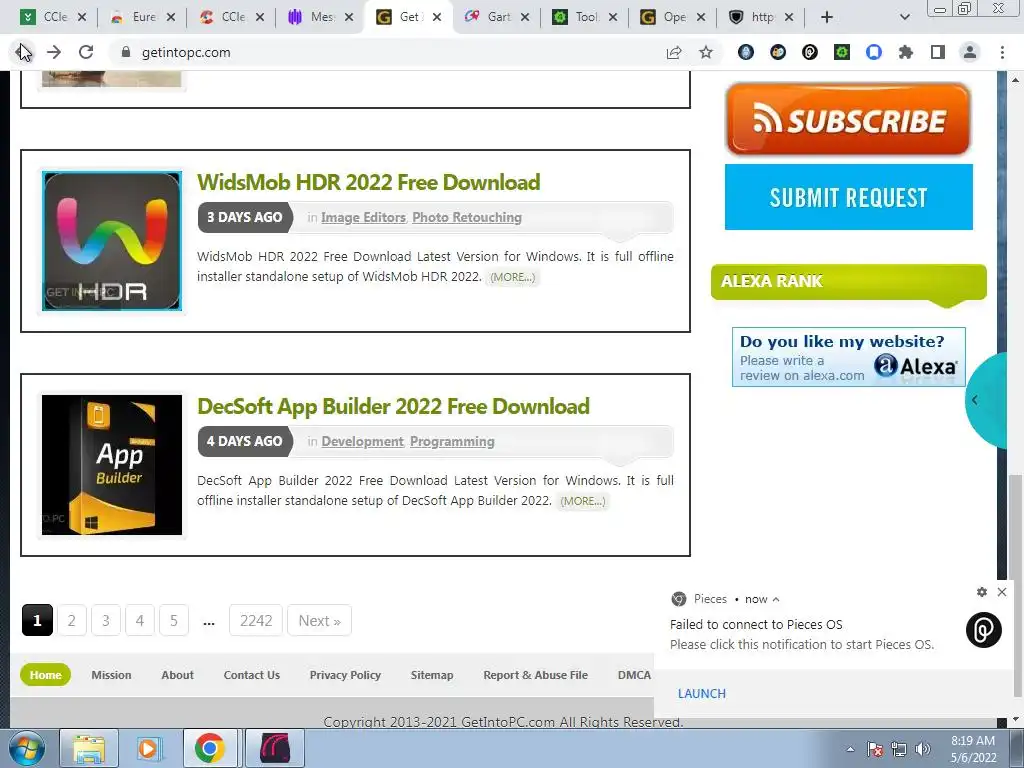Click the orange SUBSCRIBE button
Screen dimensions: 1024x768
coord(848,119)
